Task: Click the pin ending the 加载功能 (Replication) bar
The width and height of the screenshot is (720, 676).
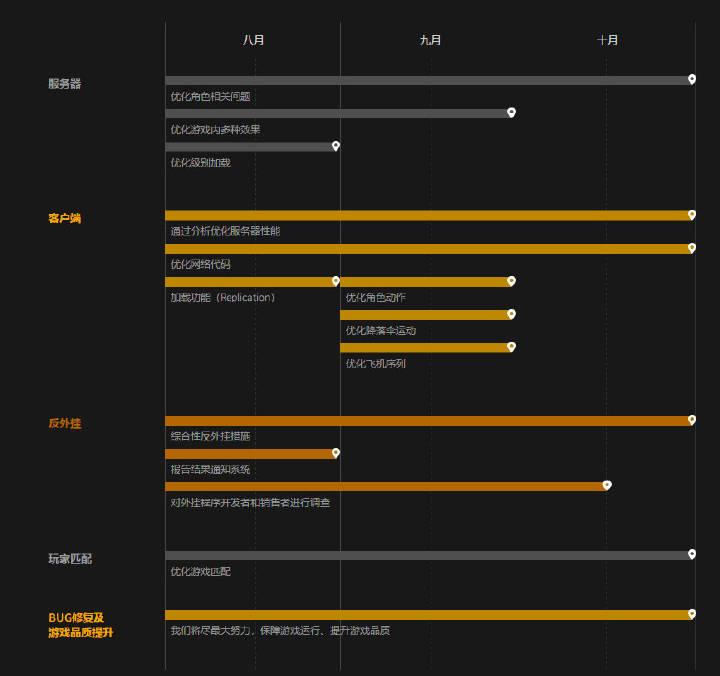Action: click(336, 281)
